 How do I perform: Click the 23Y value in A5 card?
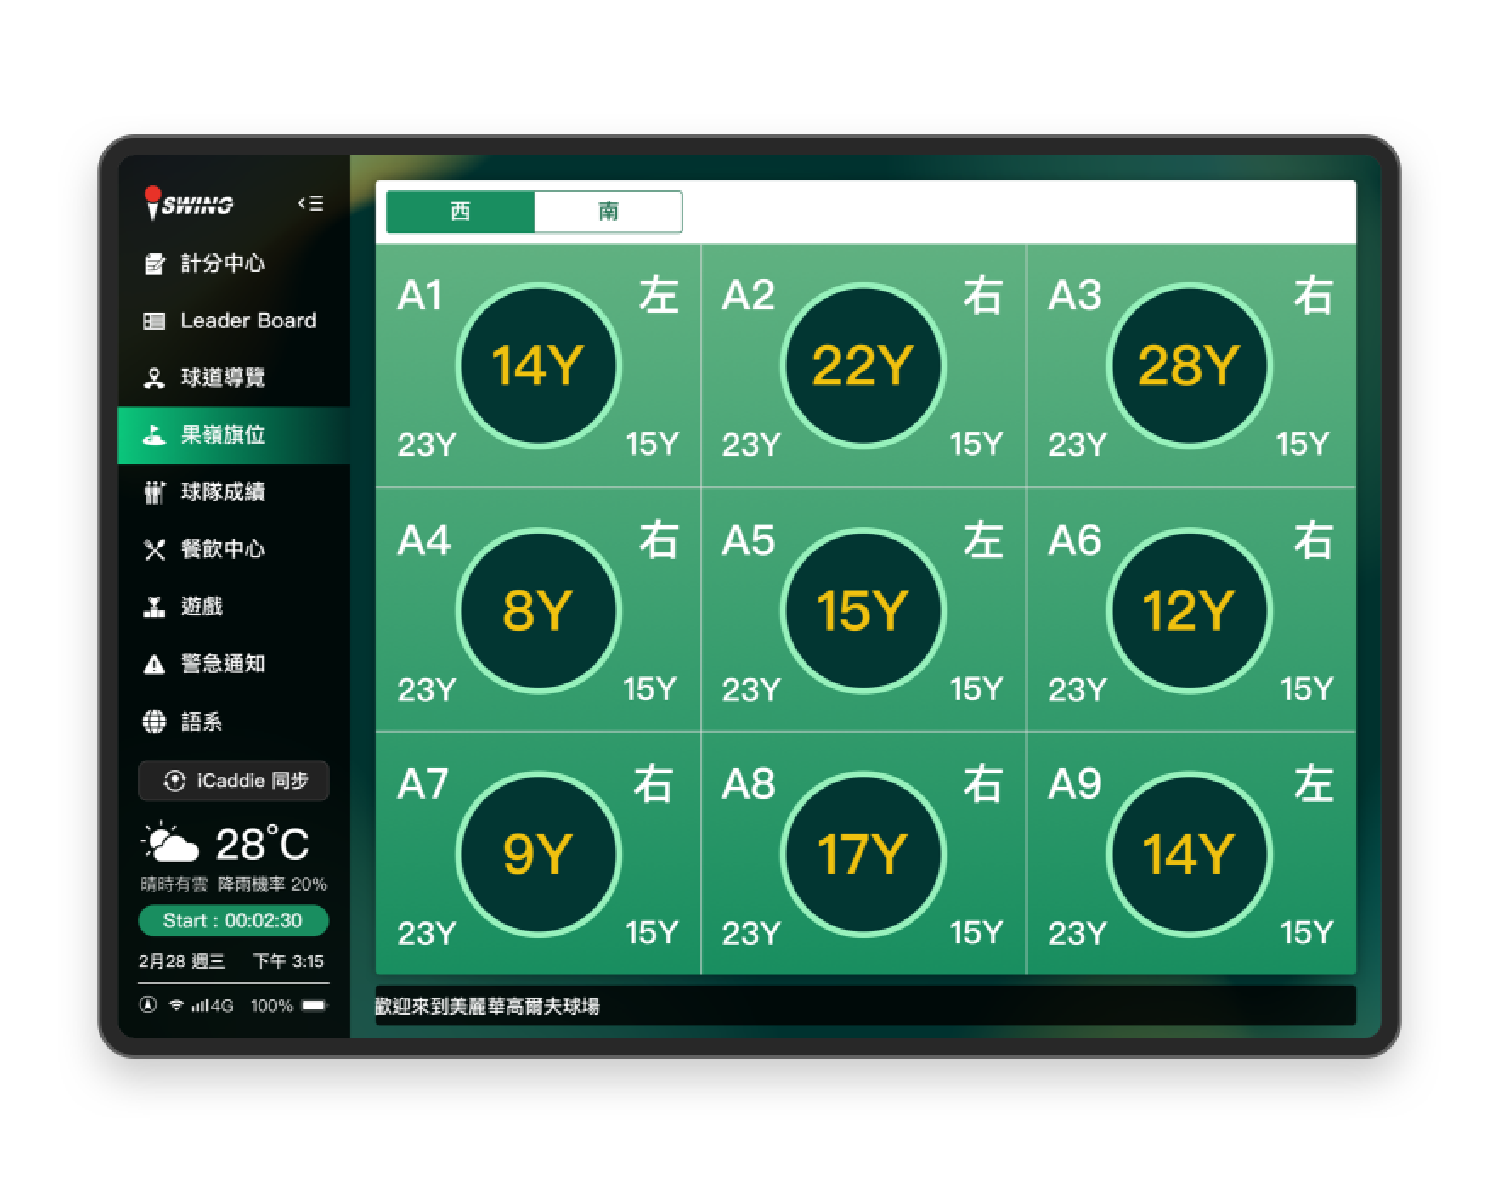[751, 689]
